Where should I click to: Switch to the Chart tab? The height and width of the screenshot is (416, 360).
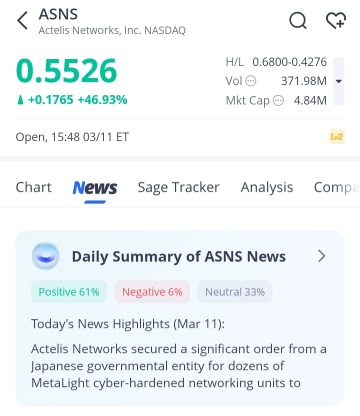pos(34,187)
